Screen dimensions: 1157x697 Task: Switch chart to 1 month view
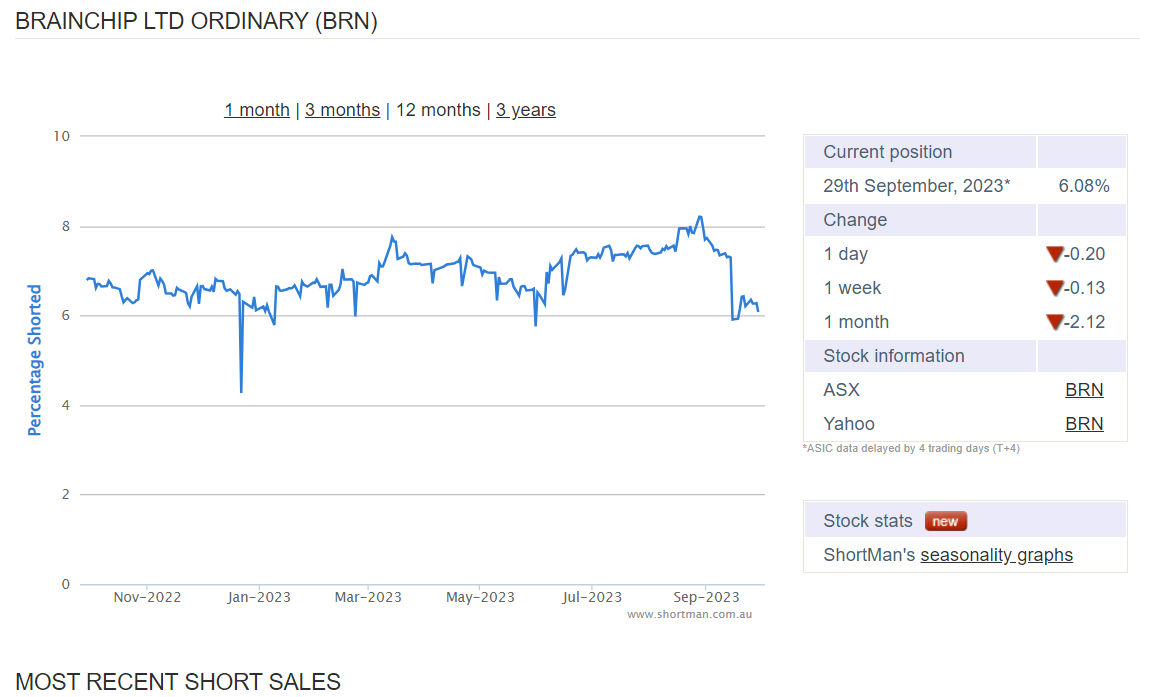pyautogui.click(x=256, y=110)
